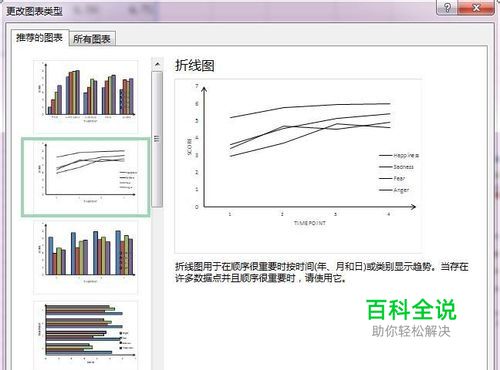Viewport: 500px width, 370px height.
Task: Click the help question mark button
Action: pos(447,7)
